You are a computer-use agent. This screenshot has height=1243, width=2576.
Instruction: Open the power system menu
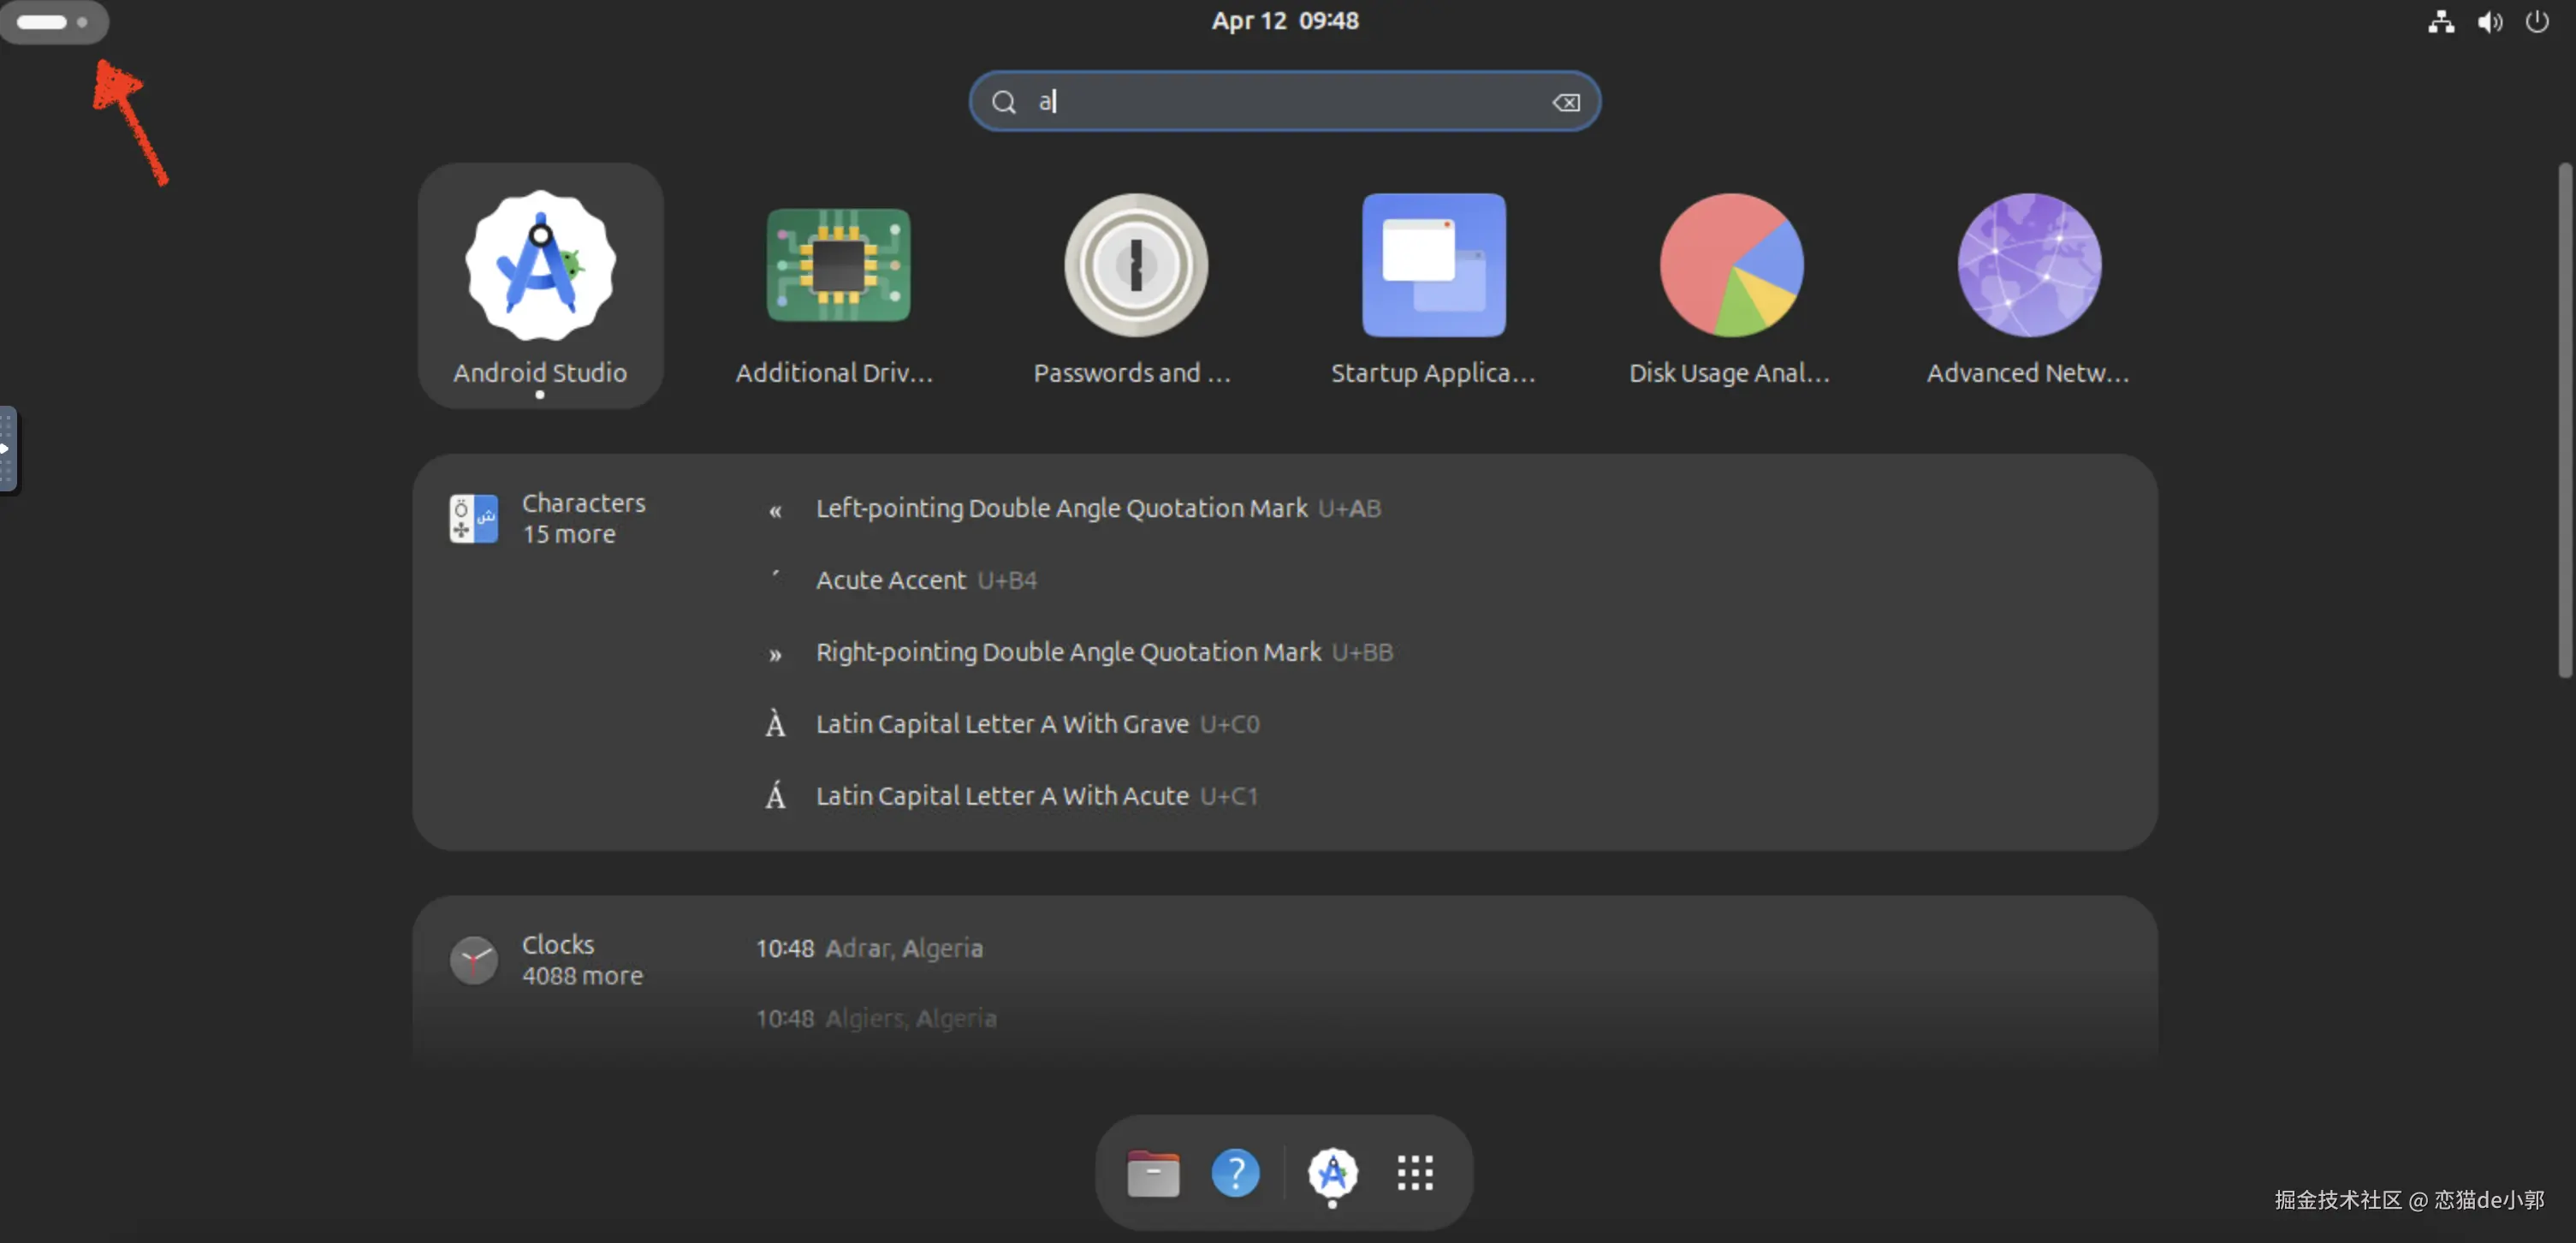tap(2537, 21)
